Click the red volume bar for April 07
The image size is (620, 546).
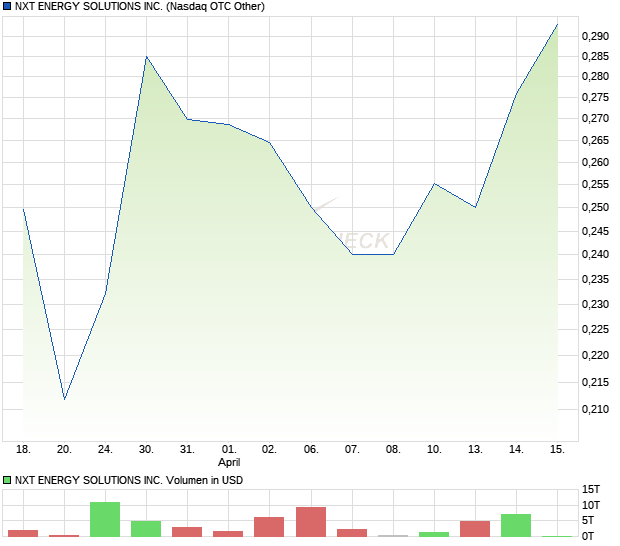pos(352,533)
